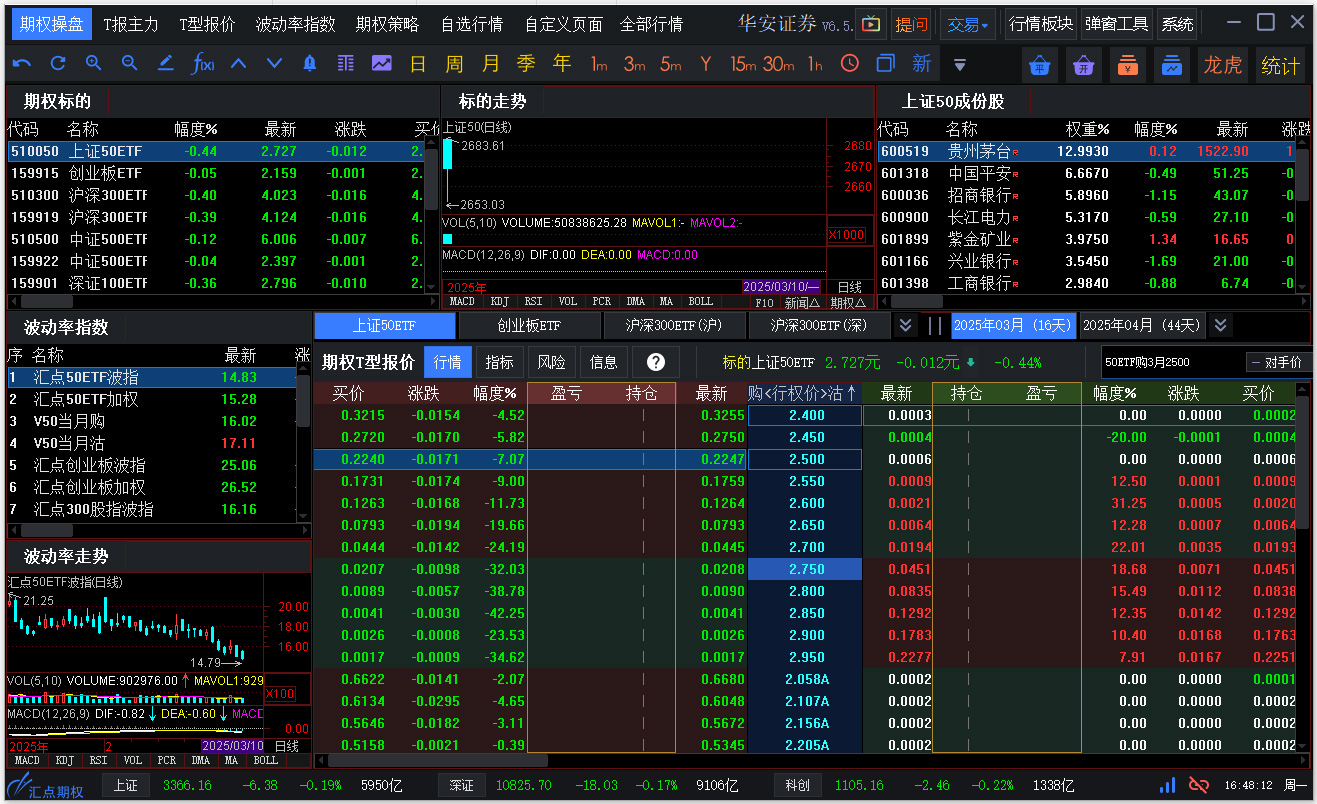Open the 弹窗工具 menu
Screen dimensions: 1317x804
tap(1117, 24)
